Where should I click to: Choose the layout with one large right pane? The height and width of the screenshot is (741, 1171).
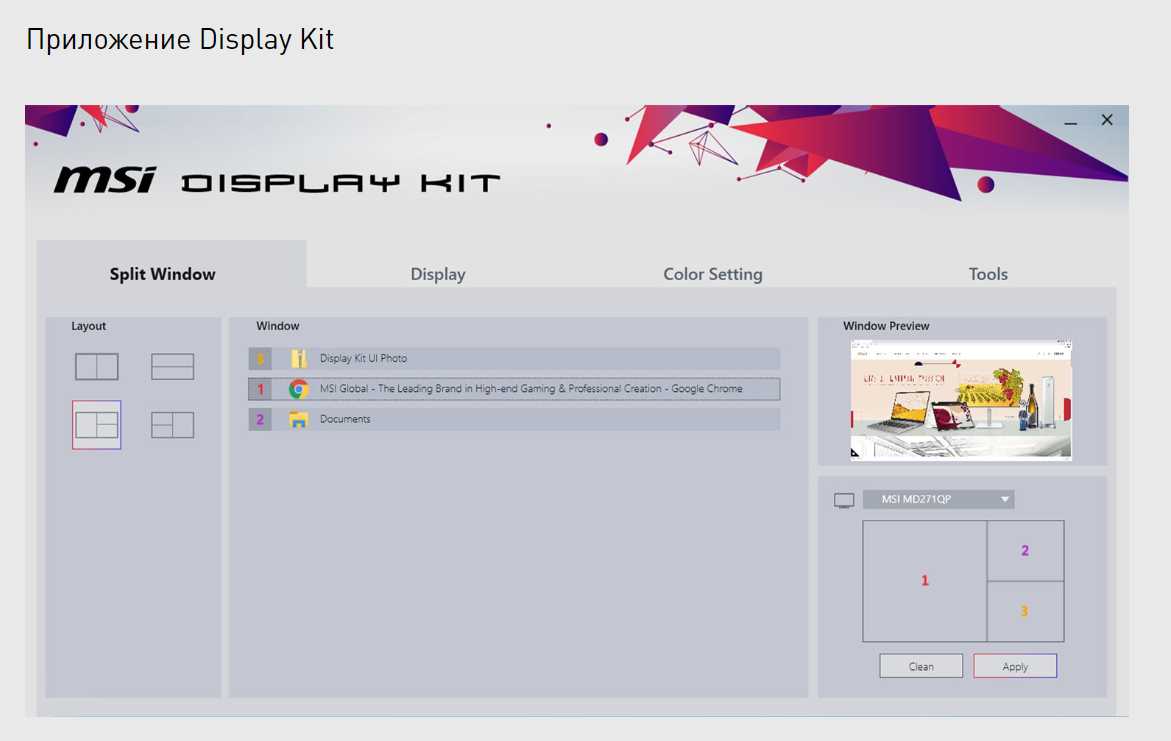172,425
